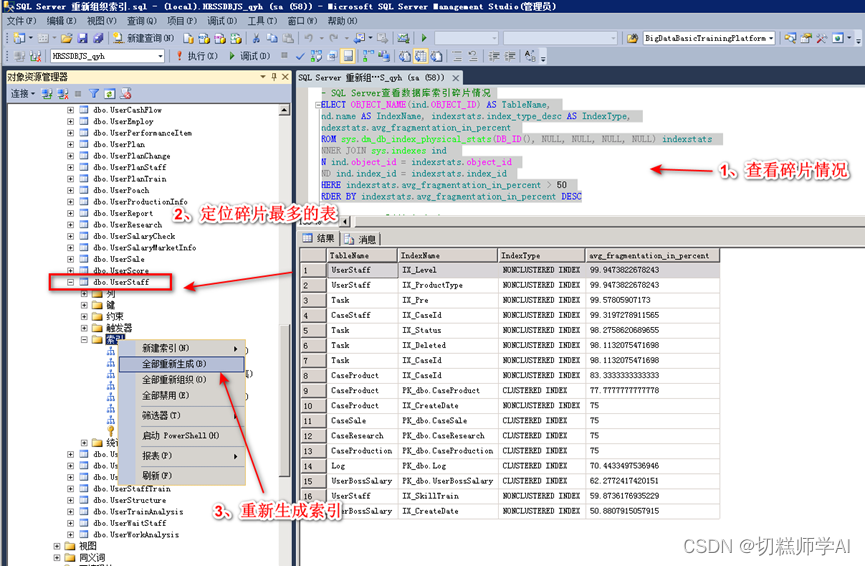Image resolution: width=865 pixels, height=566 pixels.
Task: Refresh Object Explorer tree icon
Action: [110, 94]
